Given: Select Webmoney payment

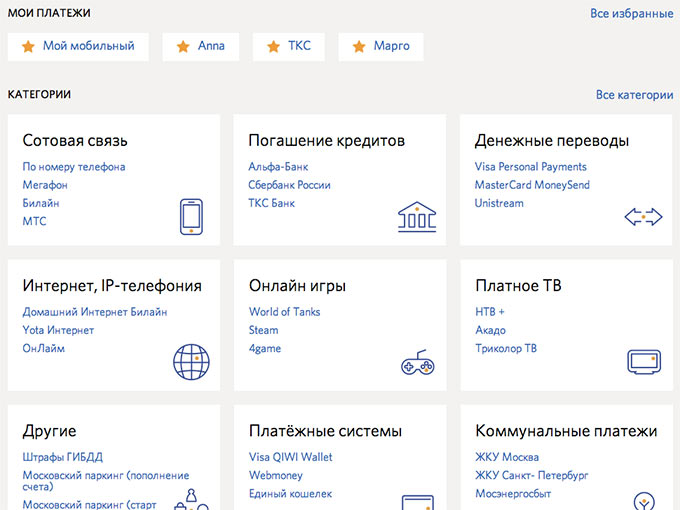Looking at the screenshot, I should [x=276, y=475].
